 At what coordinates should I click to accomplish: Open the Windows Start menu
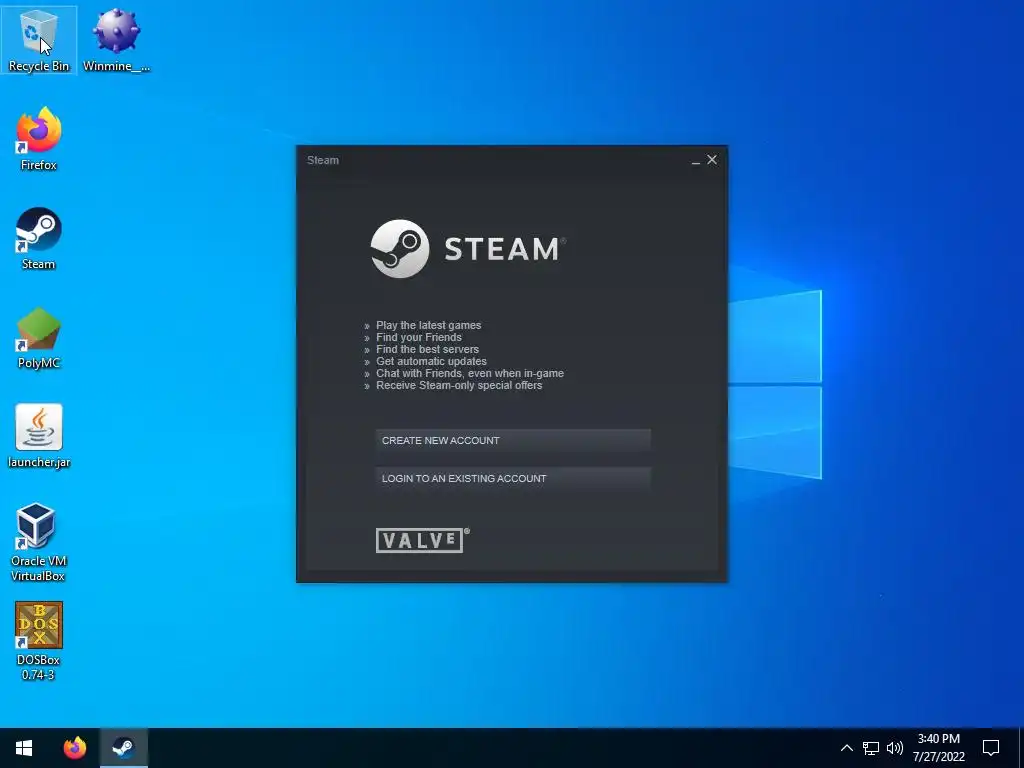24,748
